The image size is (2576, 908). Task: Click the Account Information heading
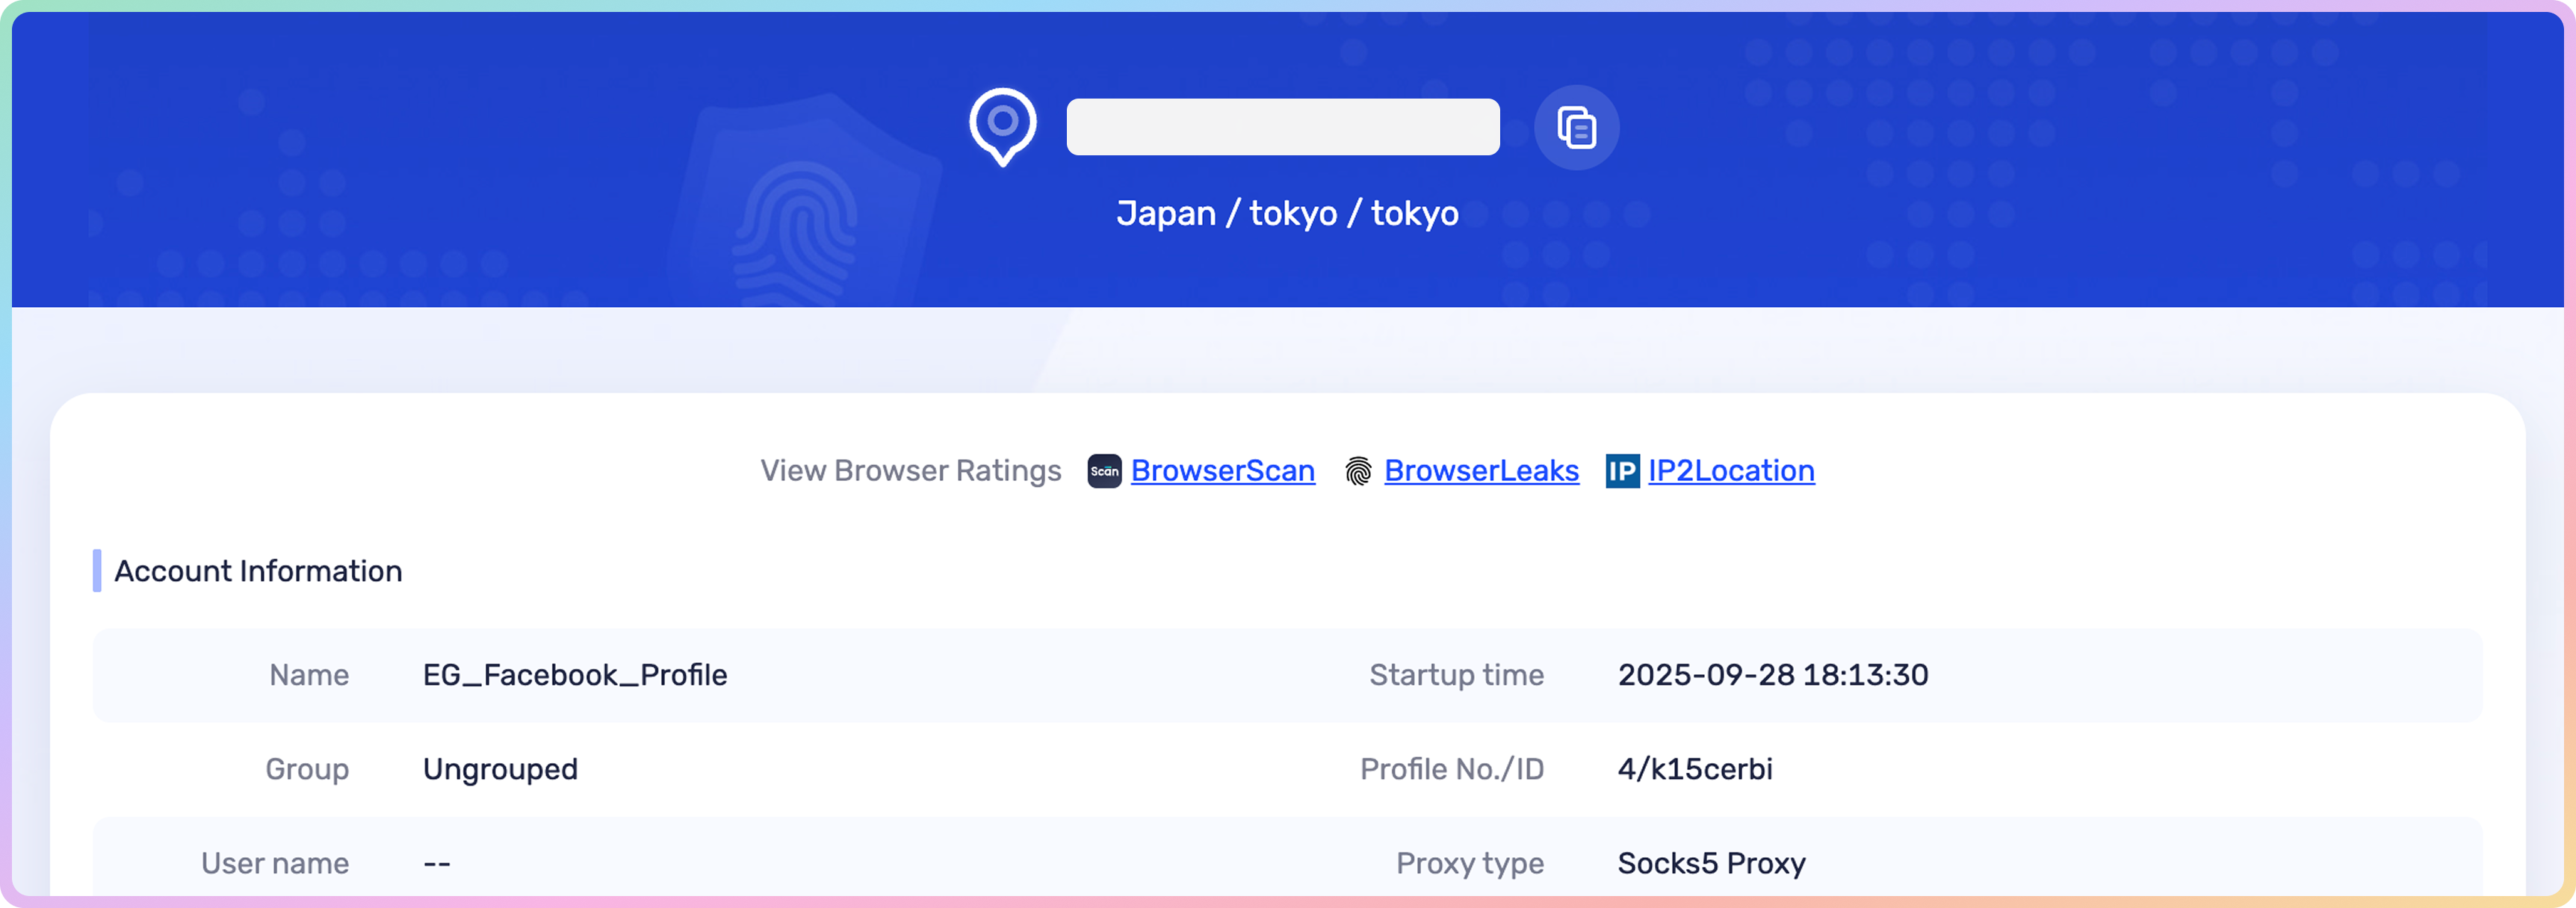click(x=258, y=571)
